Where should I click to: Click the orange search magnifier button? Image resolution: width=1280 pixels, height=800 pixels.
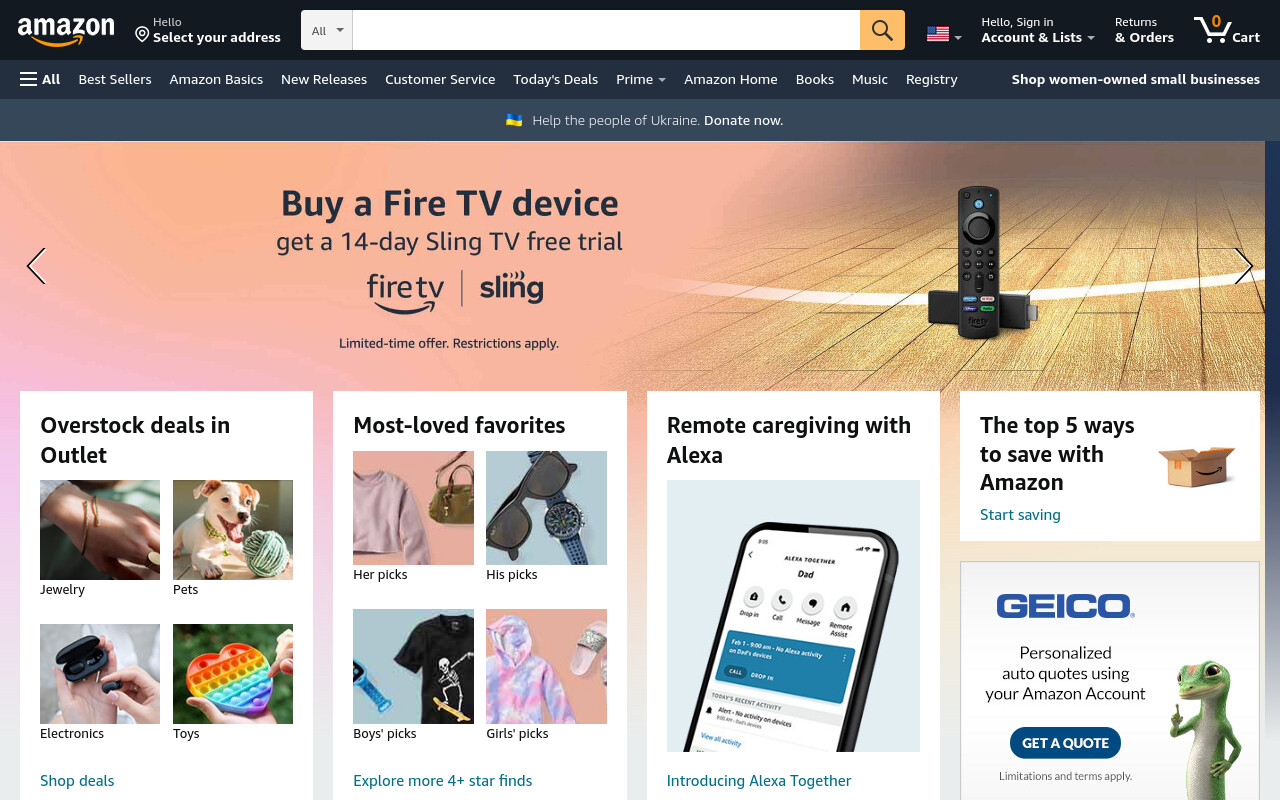tap(882, 30)
